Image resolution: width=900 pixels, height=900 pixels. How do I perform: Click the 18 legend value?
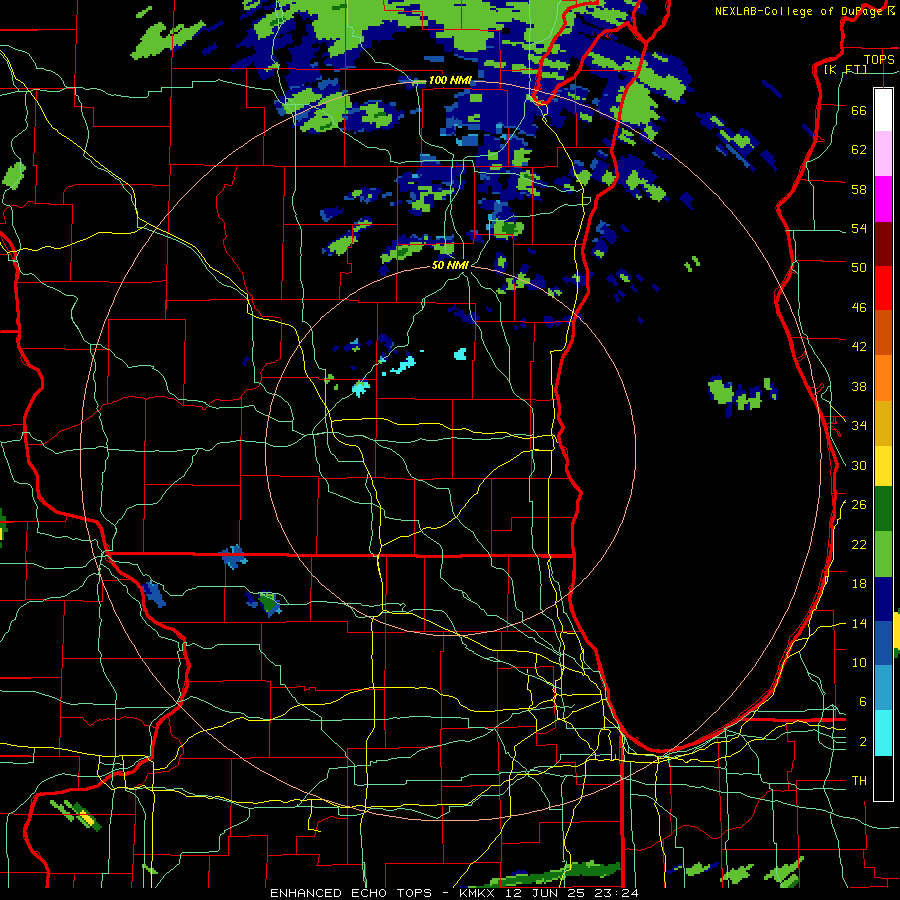[x=859, y=584]
